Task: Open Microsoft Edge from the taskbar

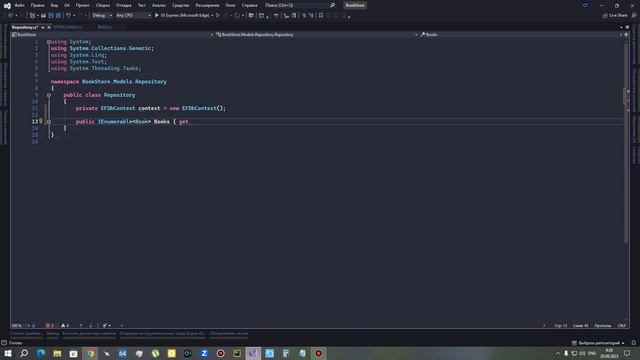Action: coord(41,353)
